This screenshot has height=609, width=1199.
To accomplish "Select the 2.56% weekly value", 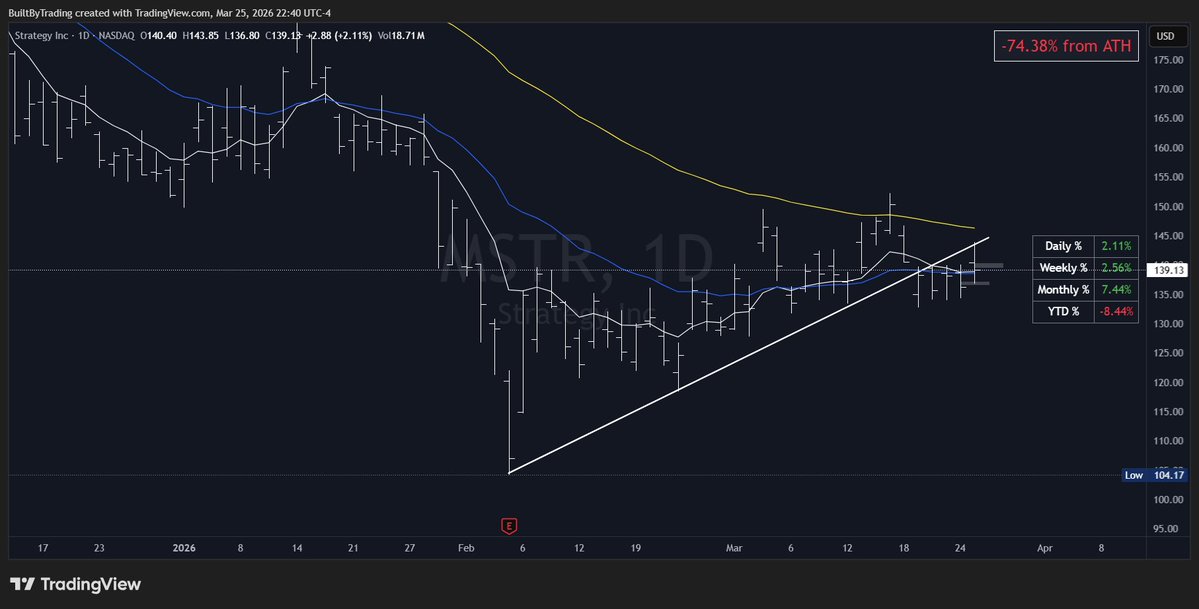I will [1116, 268].
